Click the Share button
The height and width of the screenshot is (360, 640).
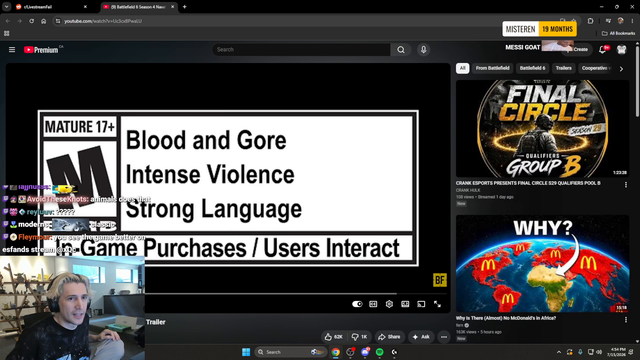coord(389,337)
